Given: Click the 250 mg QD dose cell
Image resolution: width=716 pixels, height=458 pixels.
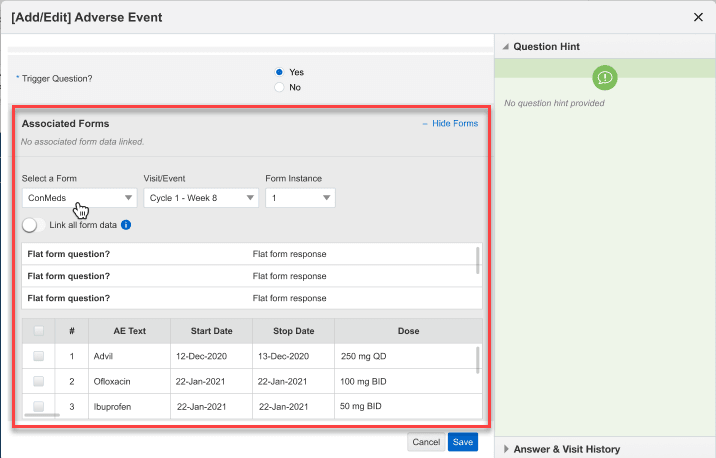Looking at the screenshot, I should [x=408, y=356].
